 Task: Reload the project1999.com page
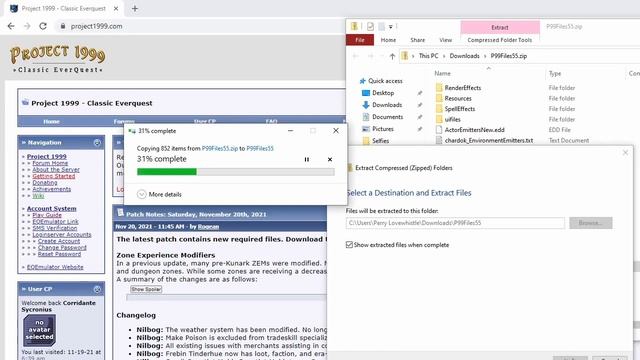(x=43, y=26)
